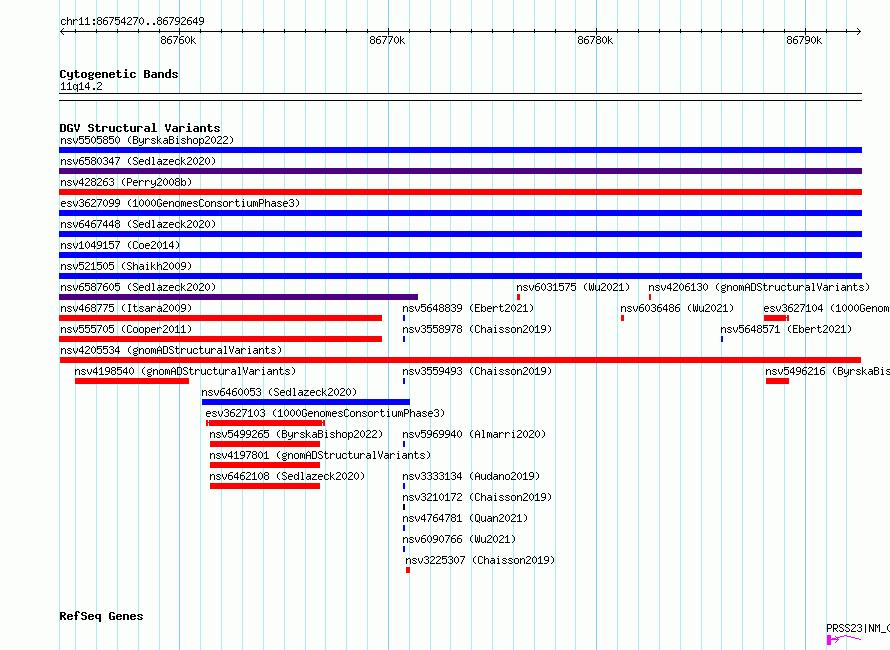Click the nsv5969940 small blue marker
Image resolution: width=890 pixels, height=650 pixels.
(x=404, y=444)
